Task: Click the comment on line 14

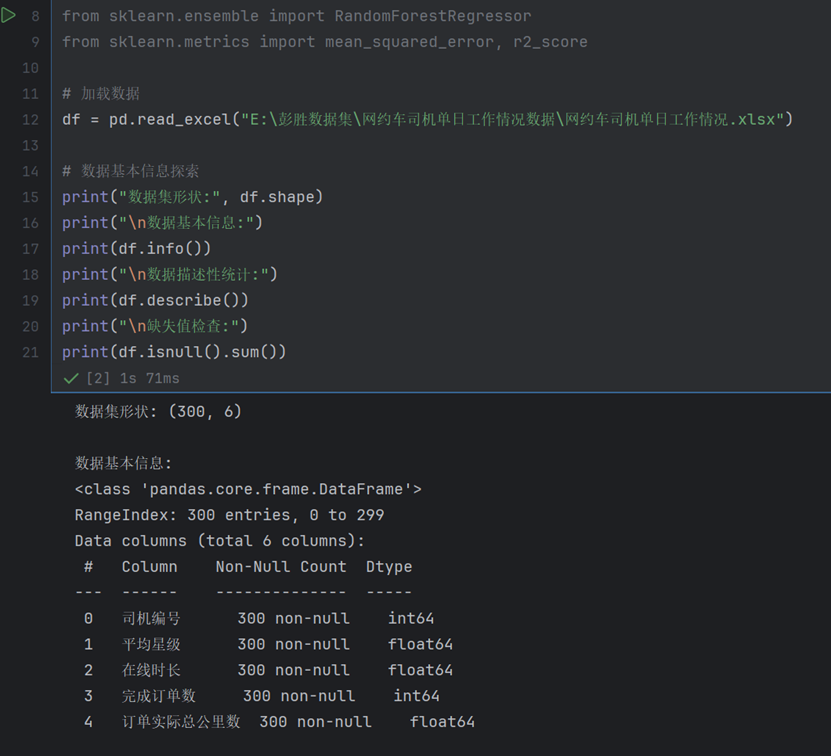Action: (130, 171)
